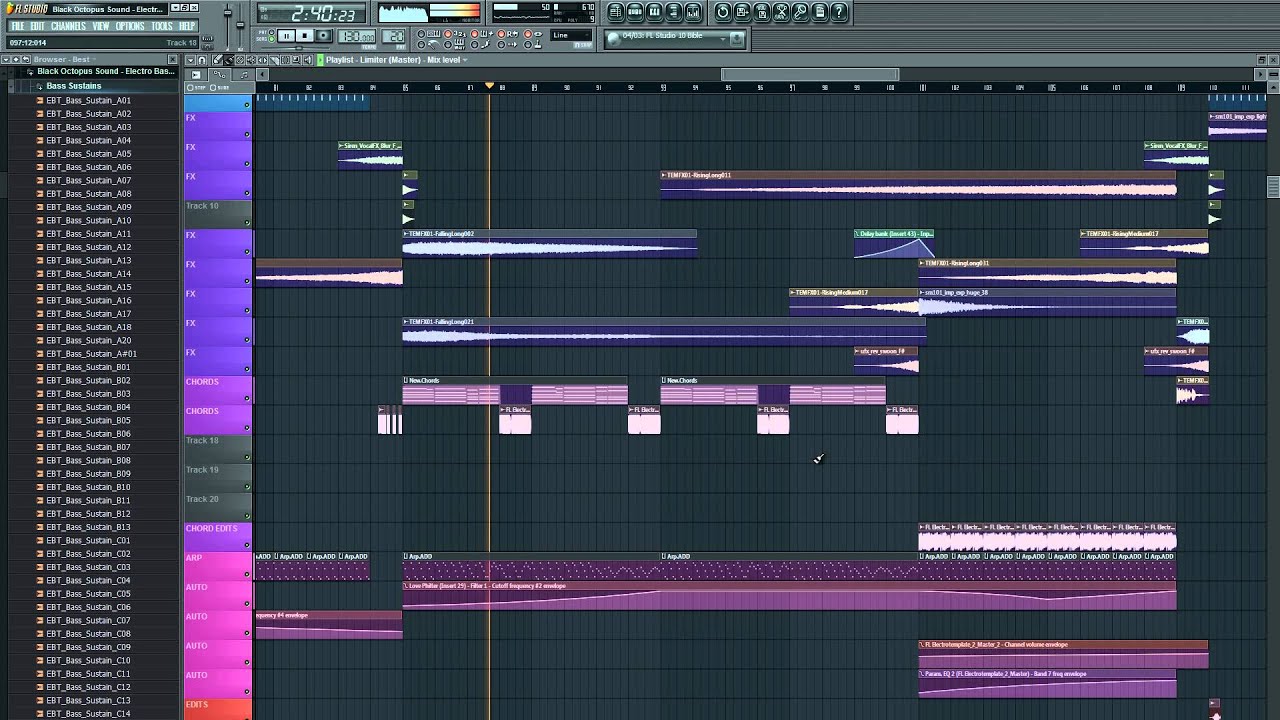
Task: Click the record button
Action: coord(323,36)
